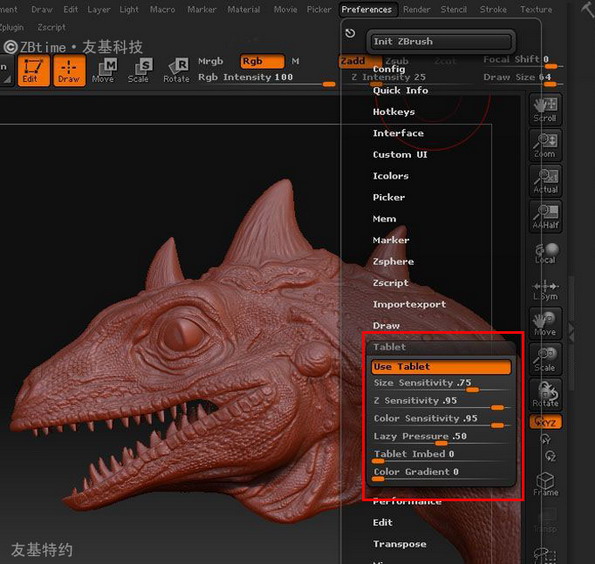Image resolution: width=595 pixels, height=564 pixels.
Task: Expand the Mem section
Action: [x=384, y=219]
